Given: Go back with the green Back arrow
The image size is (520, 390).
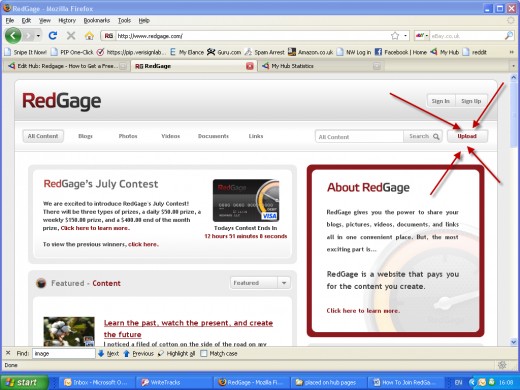Looking at the screenshot, I should click(13, 35).
